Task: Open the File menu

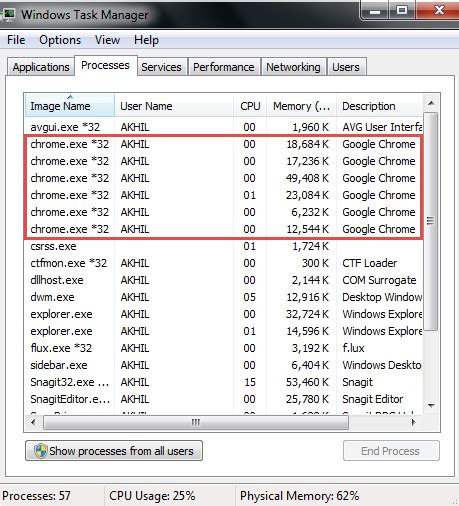Action: (x=16, y=40)
